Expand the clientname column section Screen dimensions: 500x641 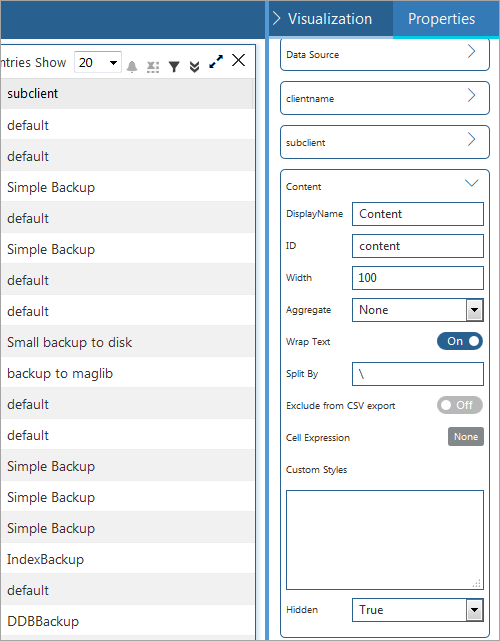[385, 98]
